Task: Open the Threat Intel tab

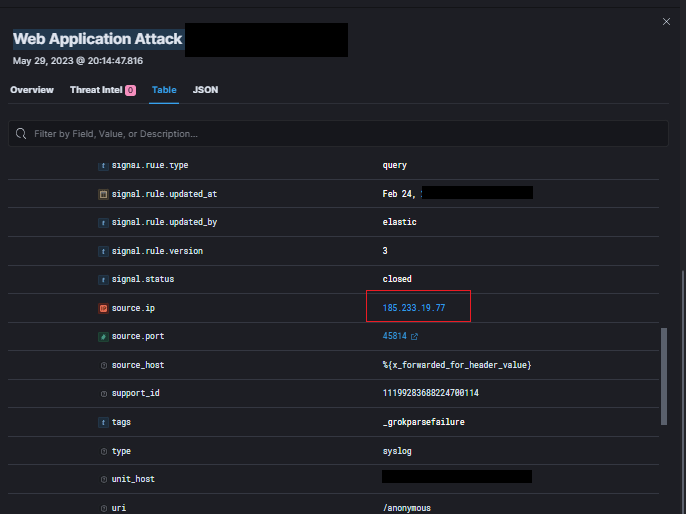Action: click(103, 90)
